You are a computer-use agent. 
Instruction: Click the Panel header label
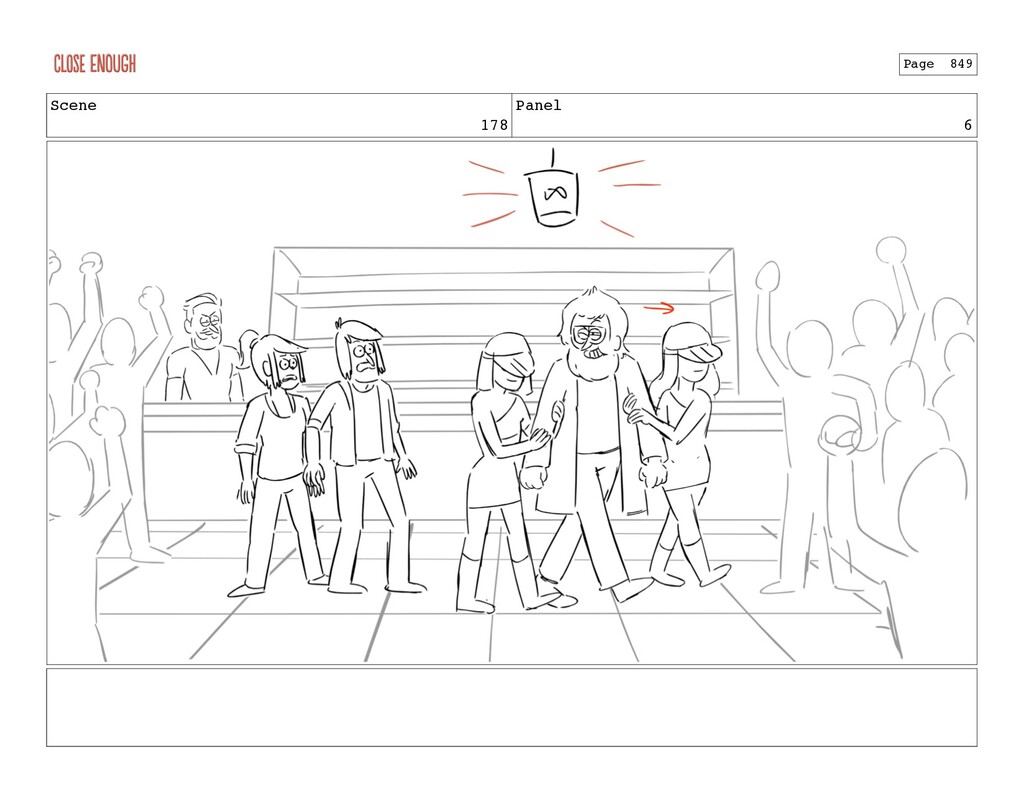pyautogui.click(x=538, y=106)
